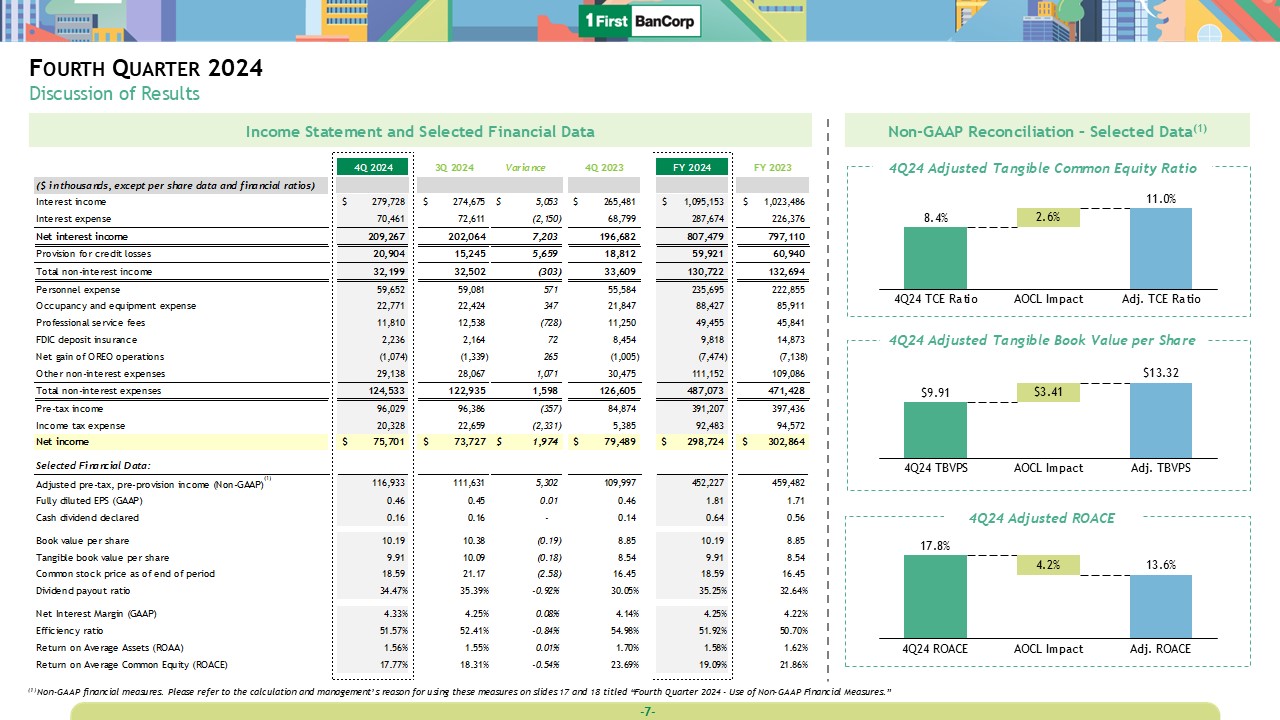Viewport: 1280px width, 720px height.
Task: Click the Income Statement and Selected Financial Data banner
Action: [x=420, y=131]
